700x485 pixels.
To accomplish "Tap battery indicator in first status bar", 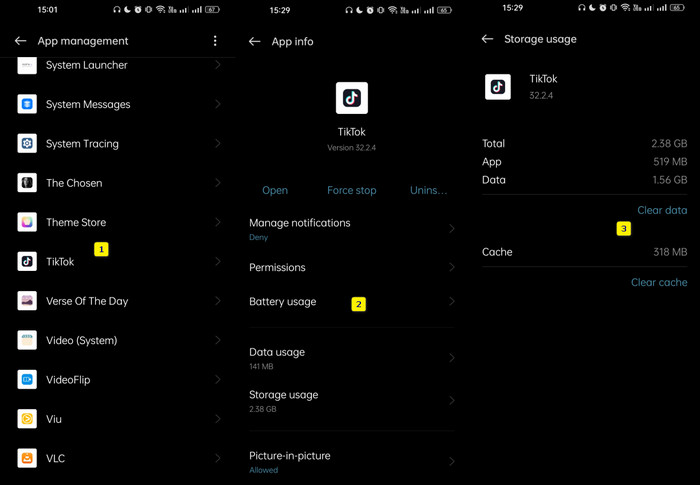I will [x=212, y=9].
